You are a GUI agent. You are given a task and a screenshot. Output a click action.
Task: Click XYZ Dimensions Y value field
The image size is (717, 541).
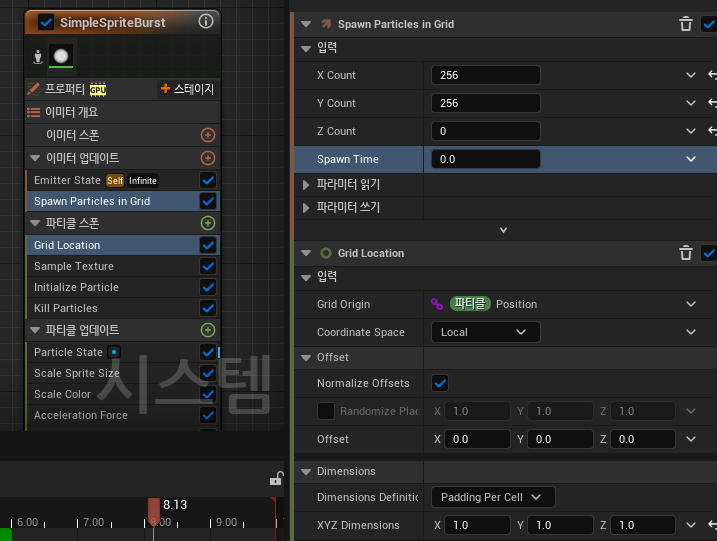(560, 525)
